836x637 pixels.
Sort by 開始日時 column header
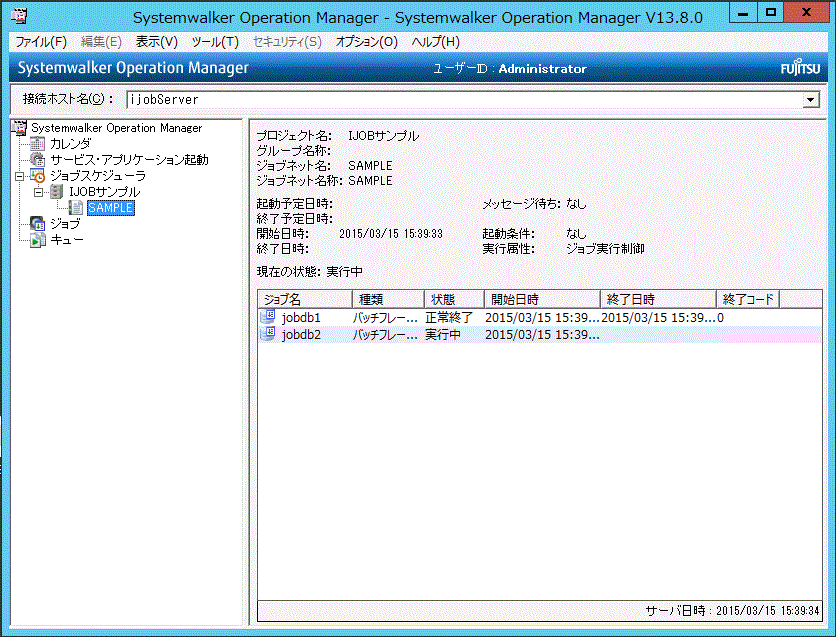pyautogui.click(x=542, y=299)
